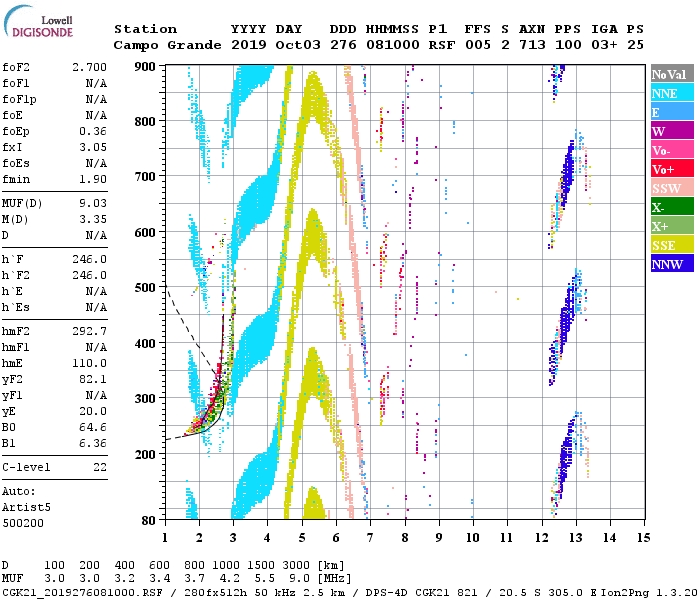Select the NNE cyan legend swatch
The height and width of the screenshot is (600, 700).
672,93
